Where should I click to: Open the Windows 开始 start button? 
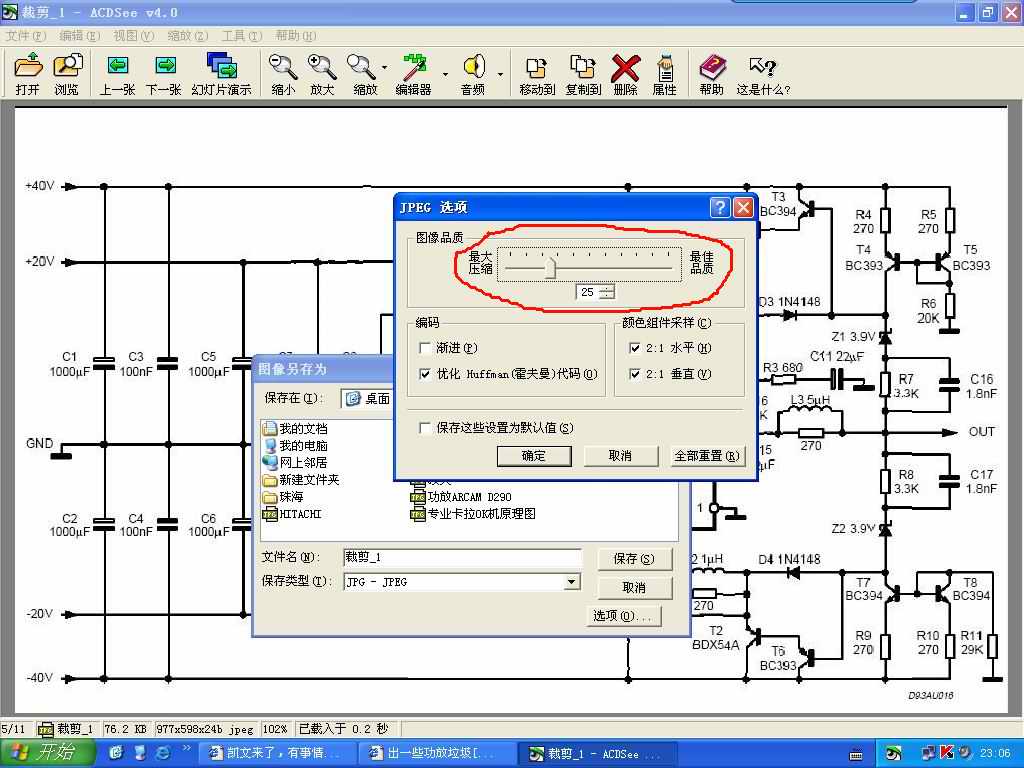coord(48,753)
